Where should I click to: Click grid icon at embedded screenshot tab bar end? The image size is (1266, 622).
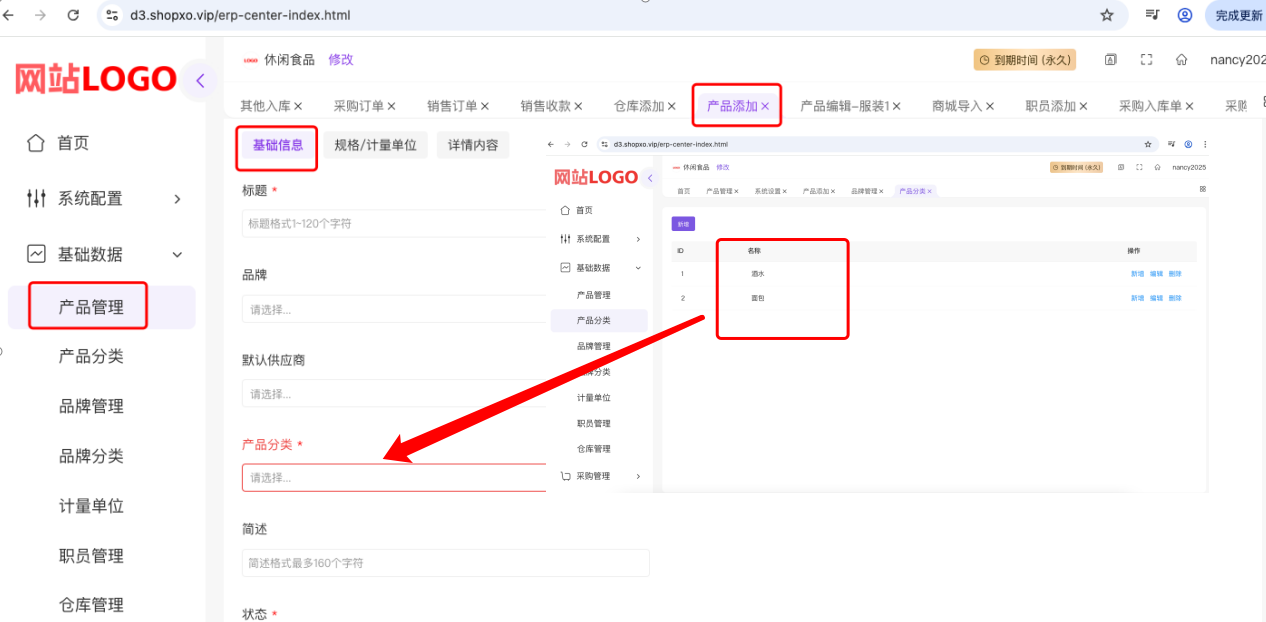pyautogui.click(x=1202, y=189)
